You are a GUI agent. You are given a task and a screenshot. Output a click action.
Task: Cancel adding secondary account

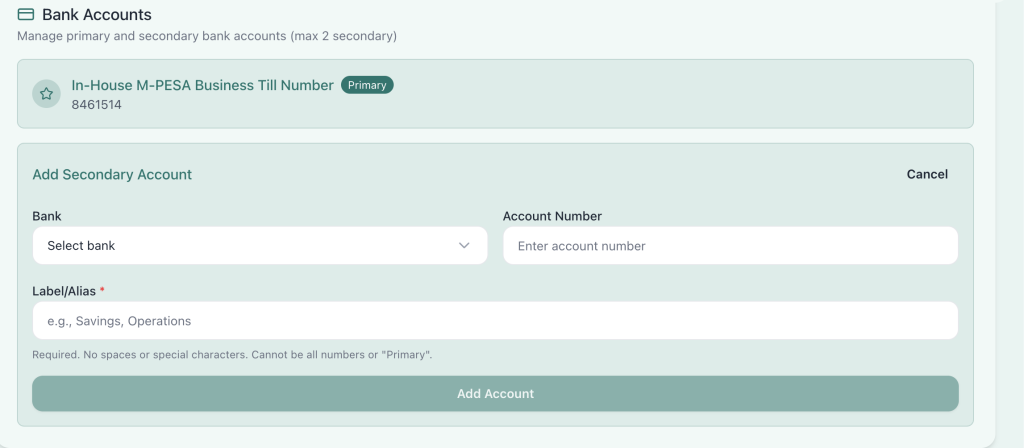click(927, 174)
